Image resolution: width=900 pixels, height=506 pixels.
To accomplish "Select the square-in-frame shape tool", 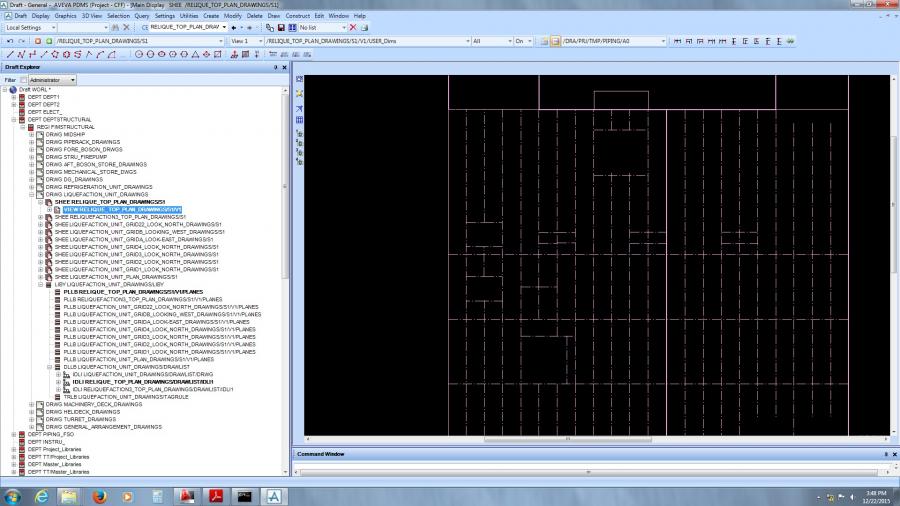I will tap(218, 55).
